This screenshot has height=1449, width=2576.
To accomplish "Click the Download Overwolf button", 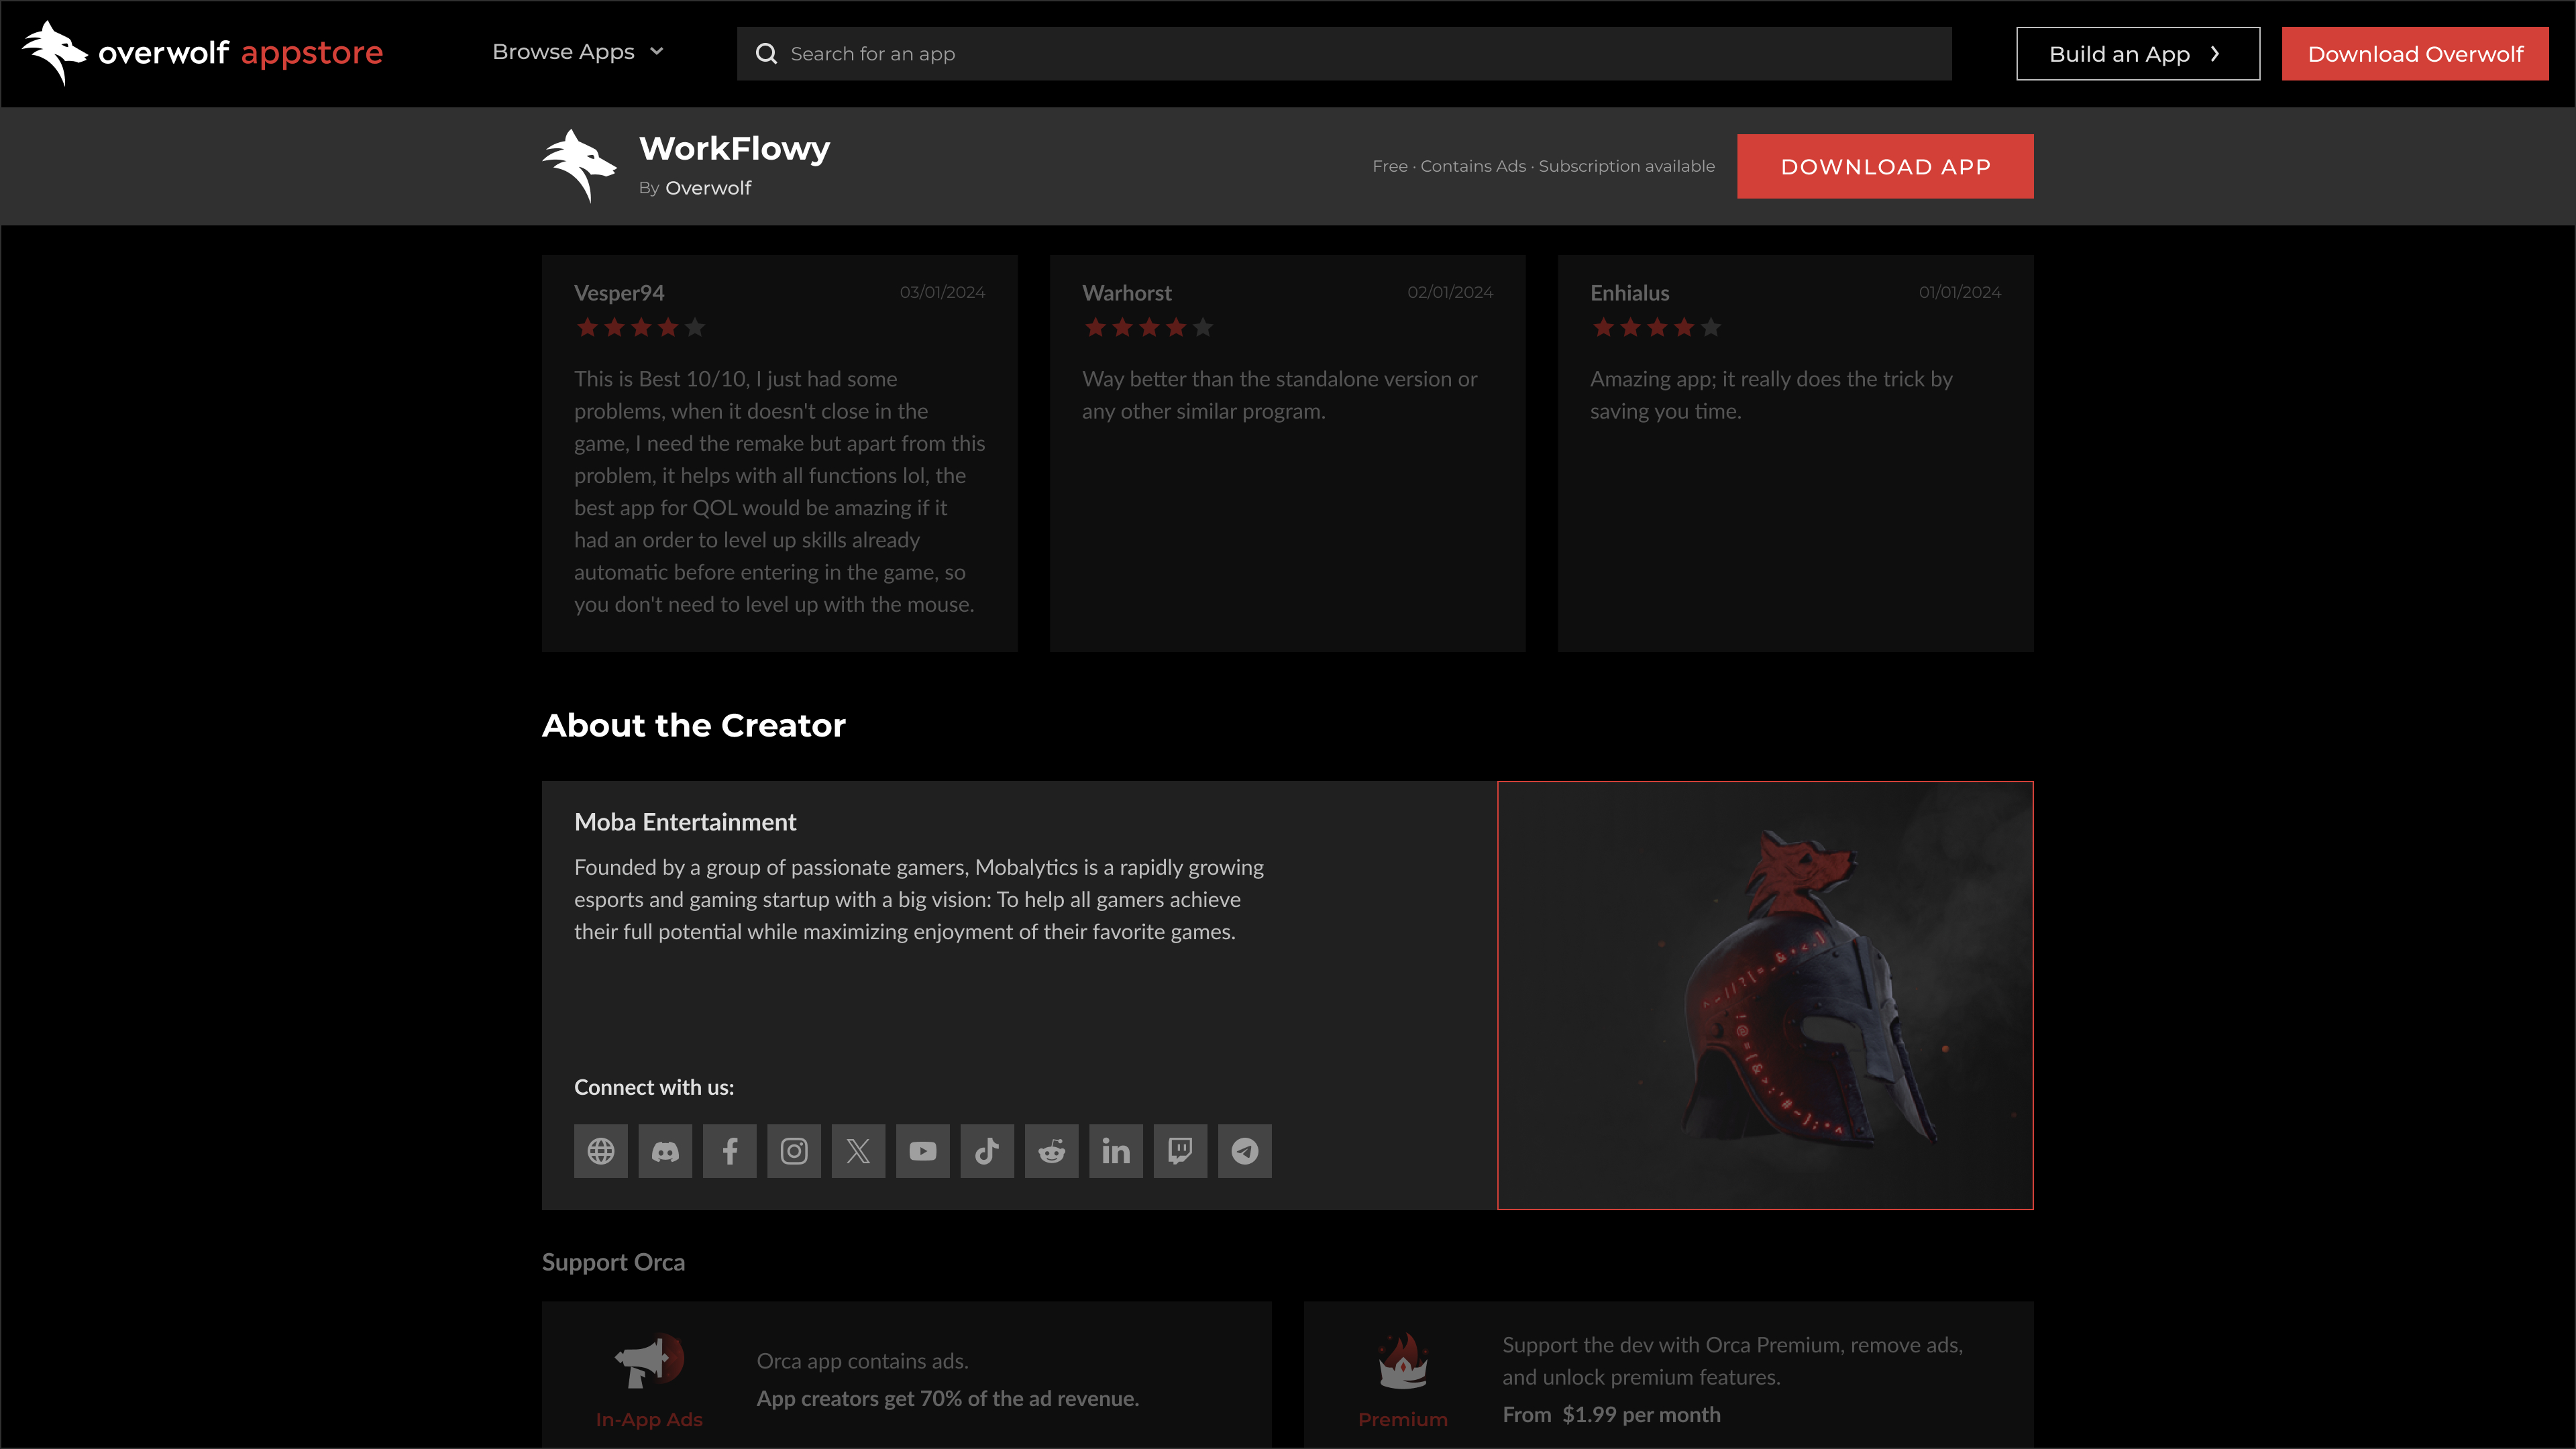I will click(2415, 54).
